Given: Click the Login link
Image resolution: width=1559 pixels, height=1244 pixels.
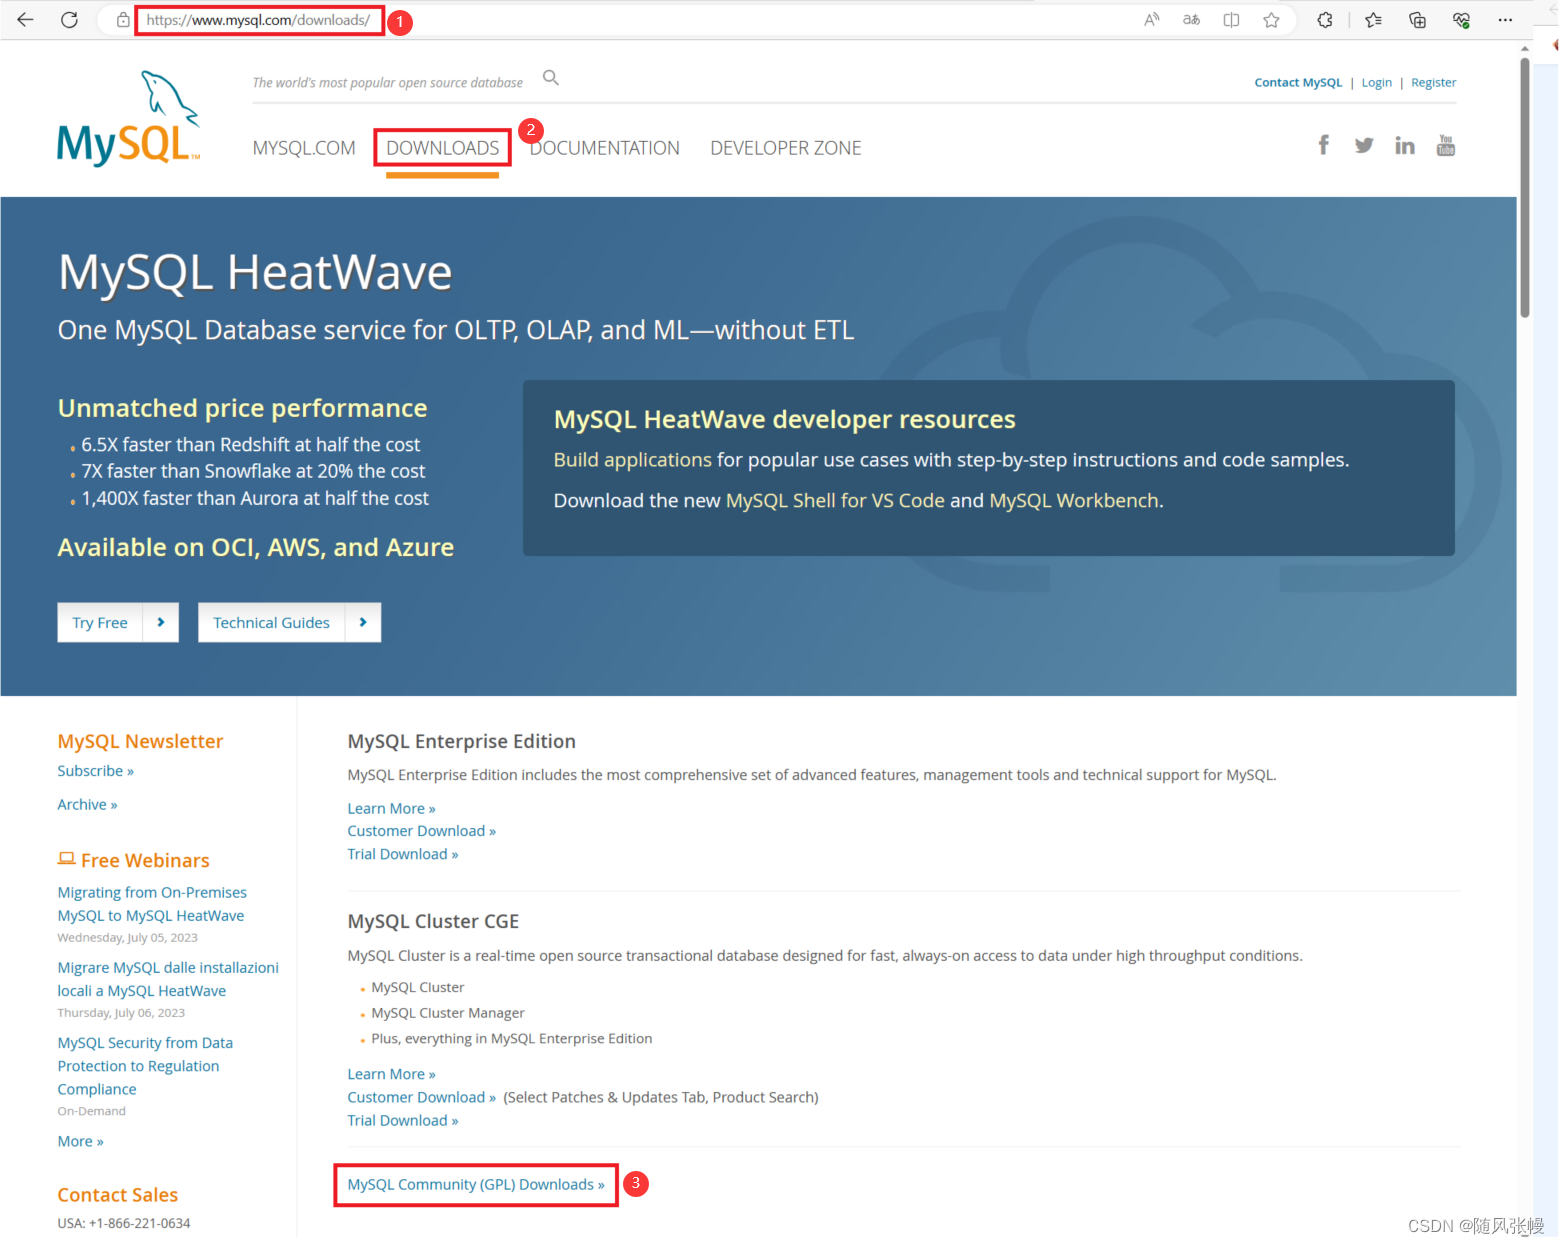Looking at the screenshot, I should point(1376,83).
